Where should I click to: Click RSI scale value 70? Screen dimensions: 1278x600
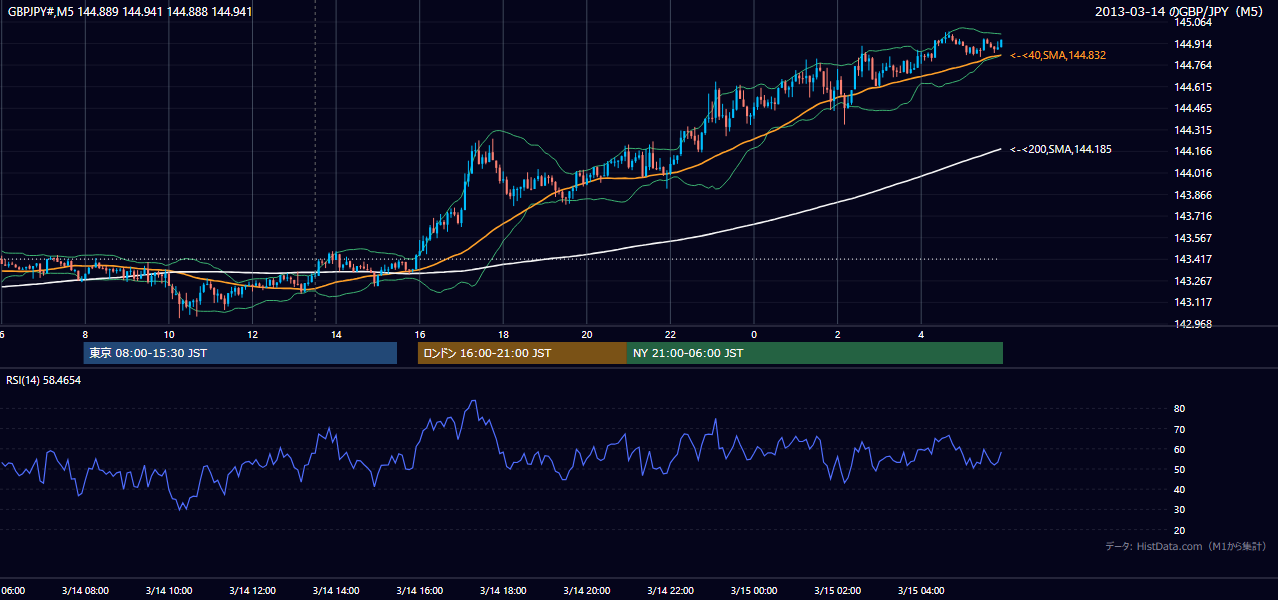point(1180,429)
